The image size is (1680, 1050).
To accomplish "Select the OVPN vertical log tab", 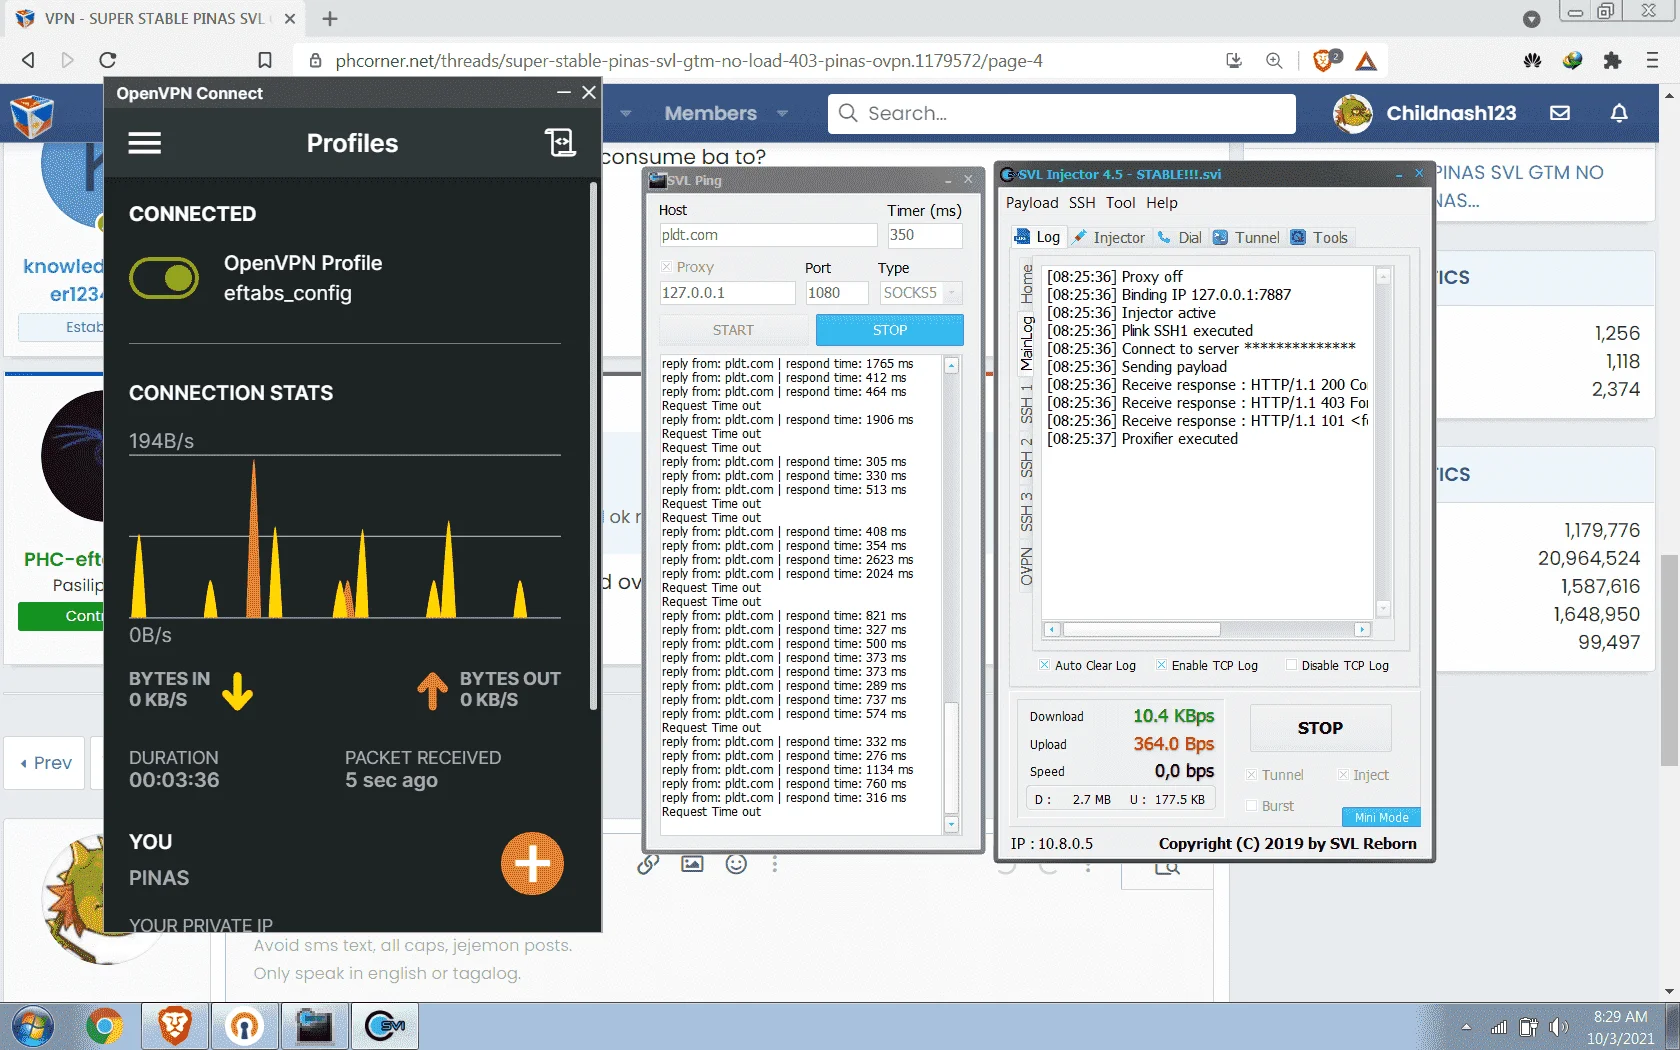I will click(1026, 566).
